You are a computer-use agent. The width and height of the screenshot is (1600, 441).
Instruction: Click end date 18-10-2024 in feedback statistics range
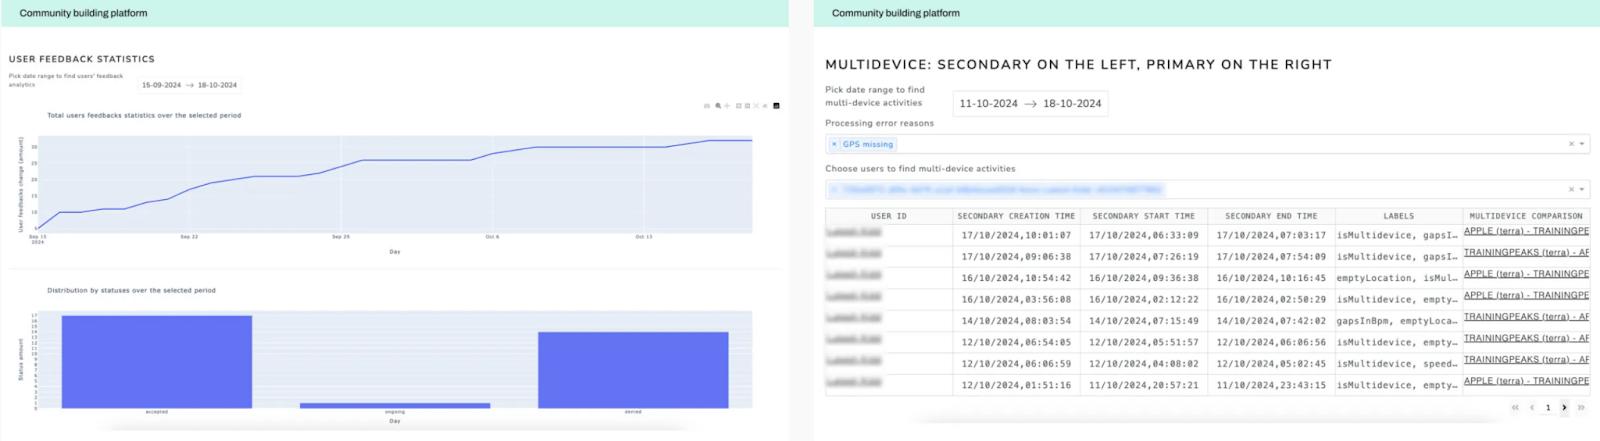217,85
